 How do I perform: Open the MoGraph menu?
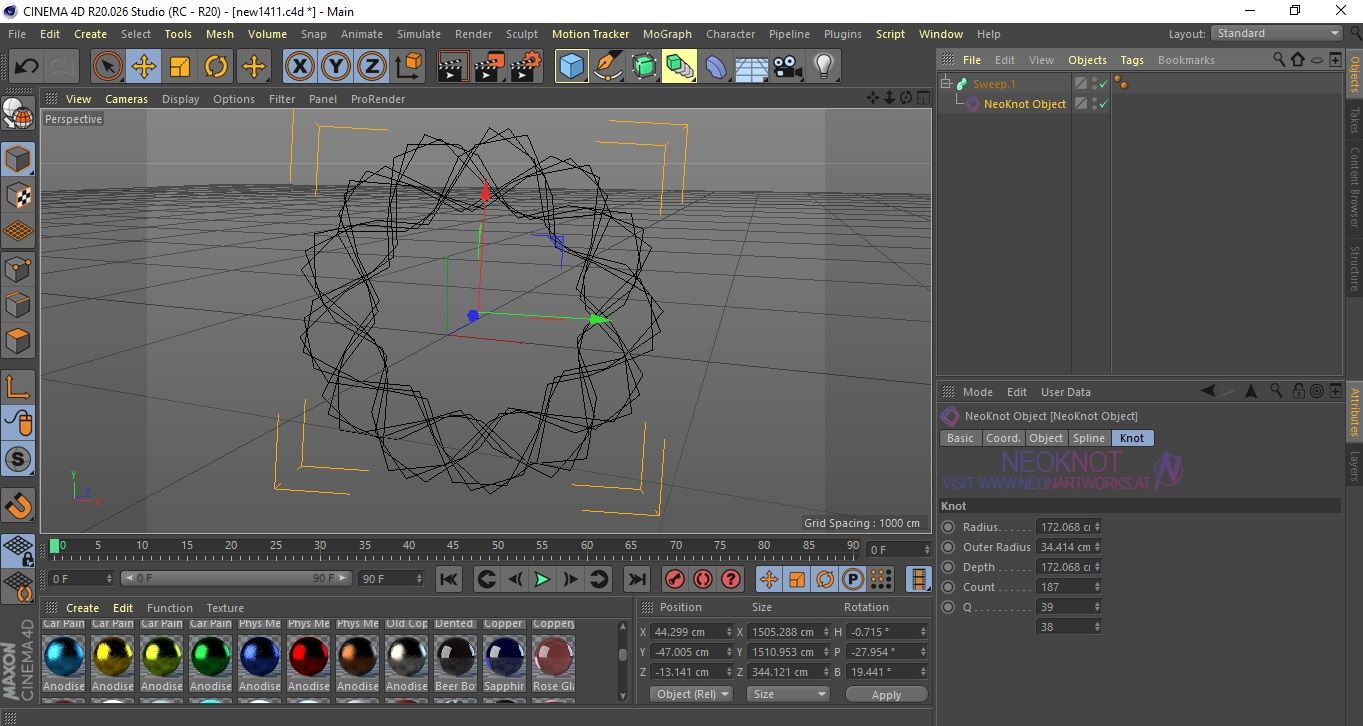(x=667, y=34)
